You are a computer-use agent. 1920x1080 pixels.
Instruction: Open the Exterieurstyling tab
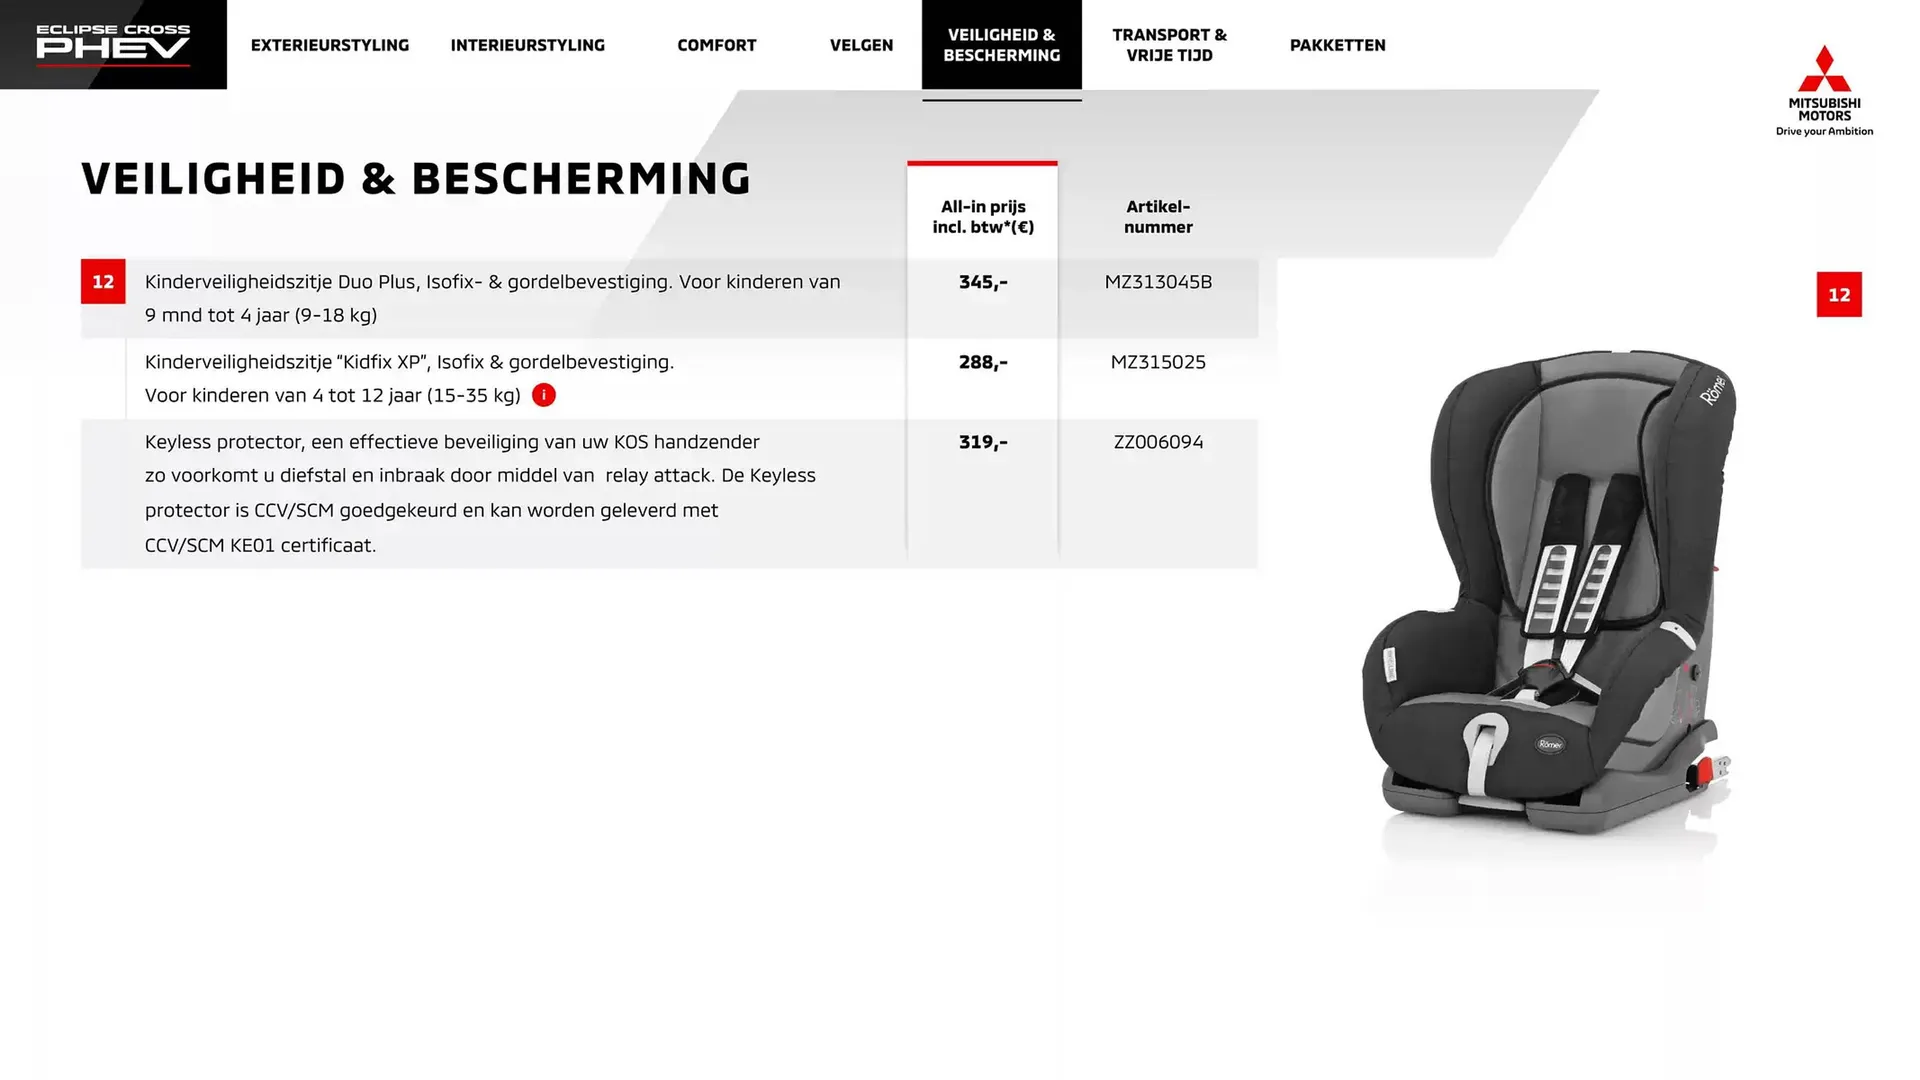(x=330, y=45)
